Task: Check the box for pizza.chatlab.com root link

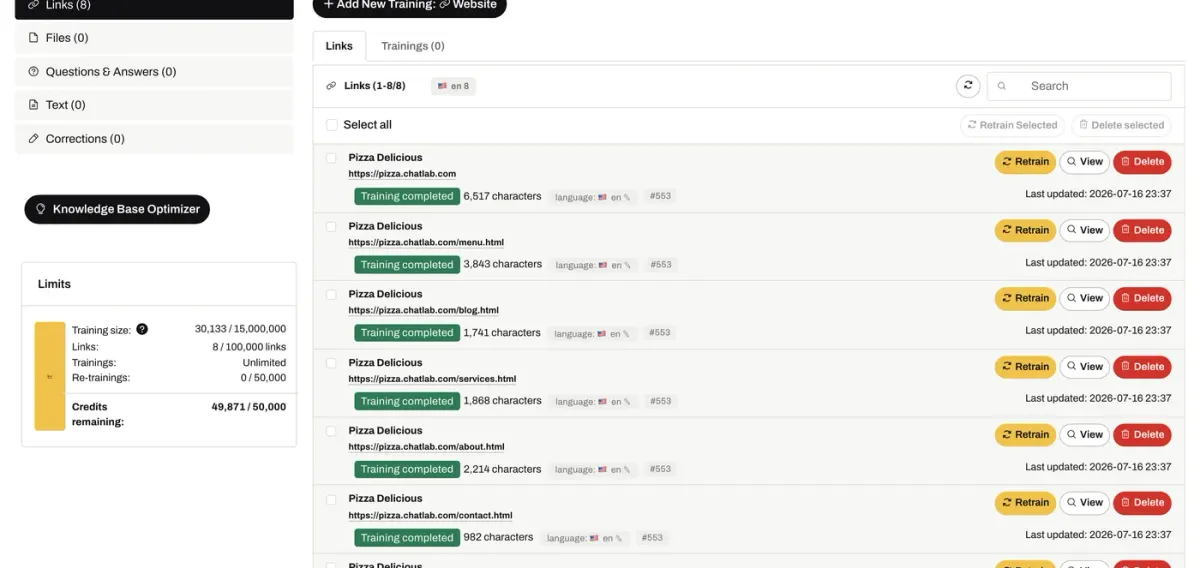Action: tap(332, 158)
